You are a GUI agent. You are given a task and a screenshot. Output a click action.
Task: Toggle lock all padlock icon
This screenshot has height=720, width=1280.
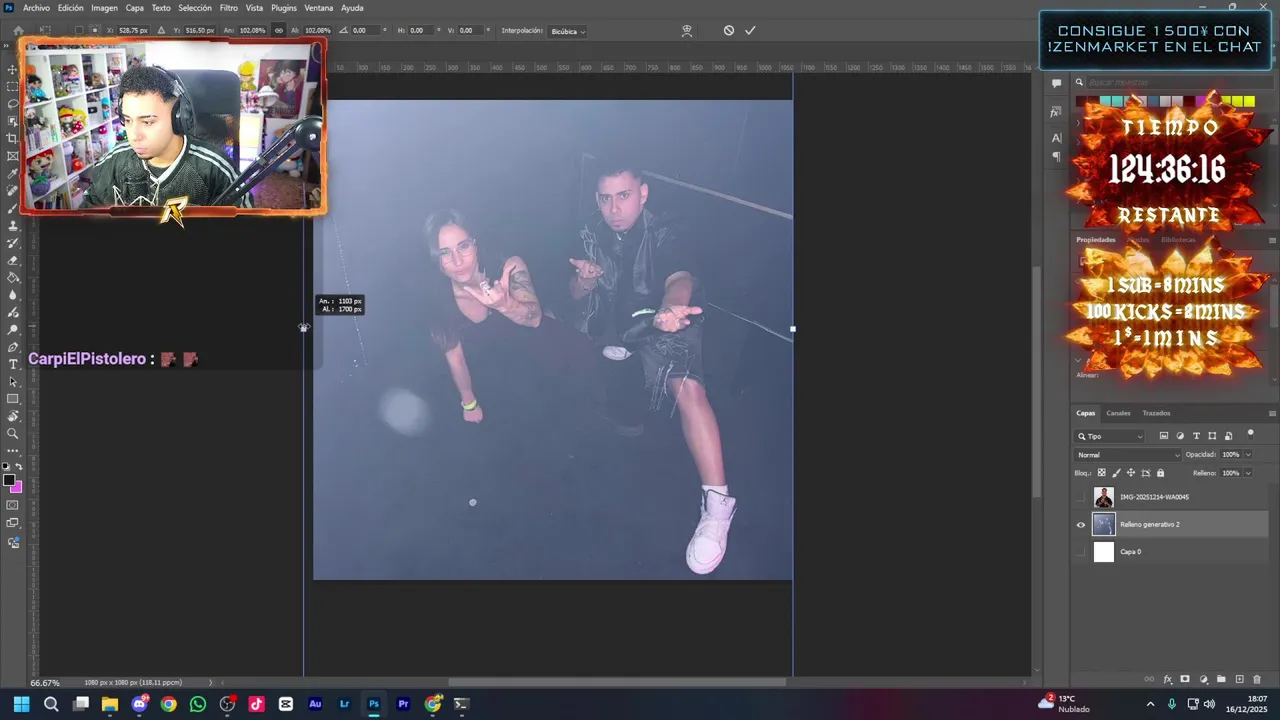(1160, 473)
